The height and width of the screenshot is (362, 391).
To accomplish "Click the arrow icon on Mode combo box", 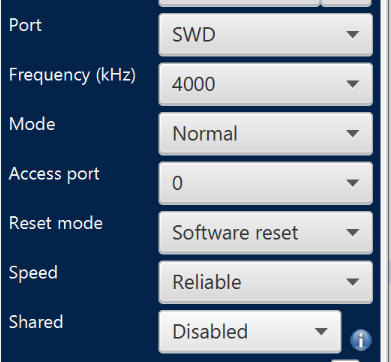I will 352,134.
